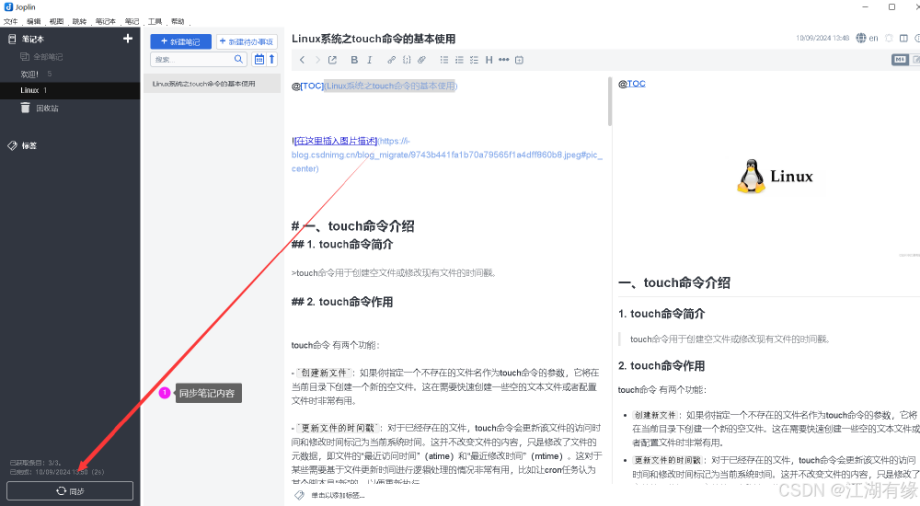Viewport: 920px width, 506px height.
Task: Open the 笔记本 menu in the menu bar
Action: coord(106,21)
